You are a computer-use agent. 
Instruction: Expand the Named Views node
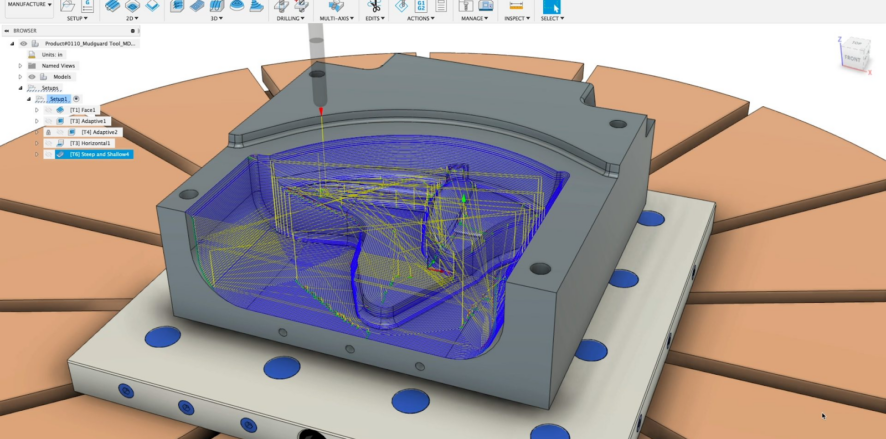20,66
